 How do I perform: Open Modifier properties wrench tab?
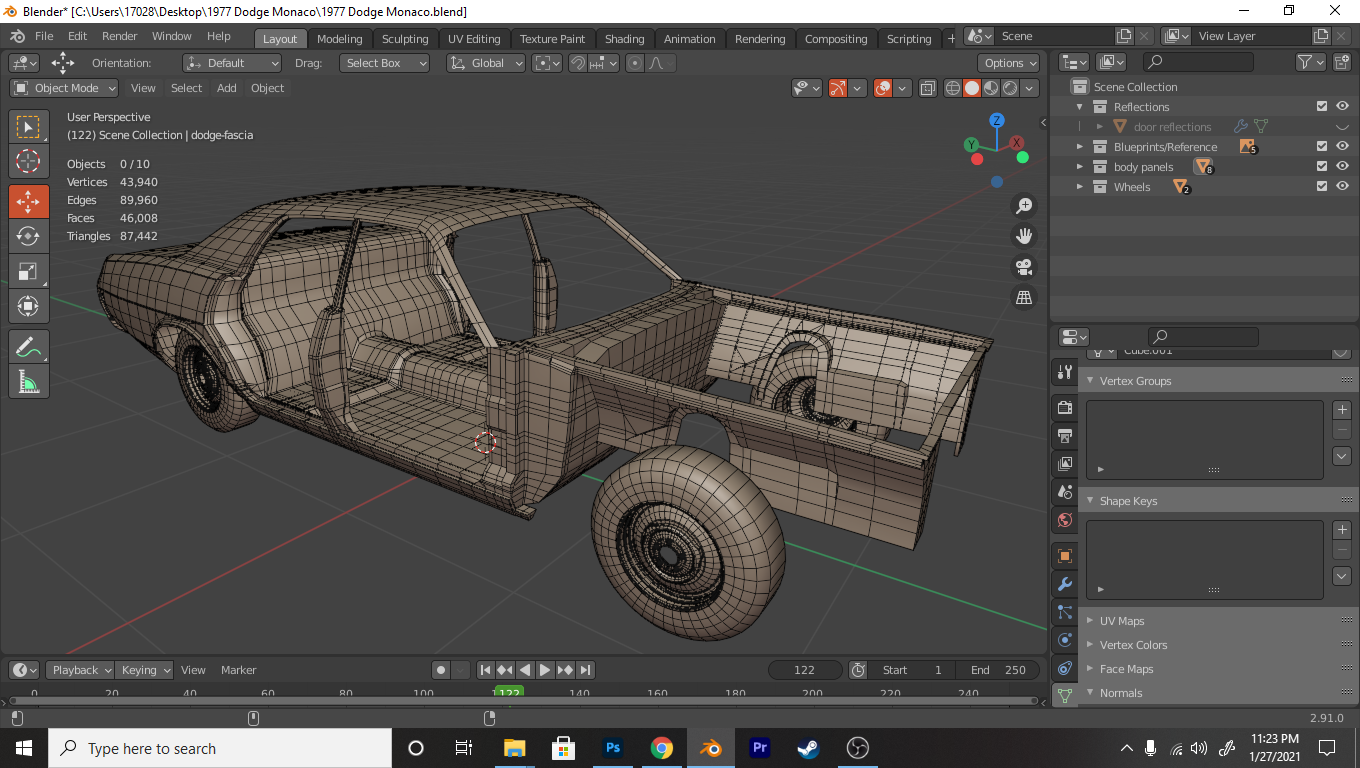[x=1065, y=584]
